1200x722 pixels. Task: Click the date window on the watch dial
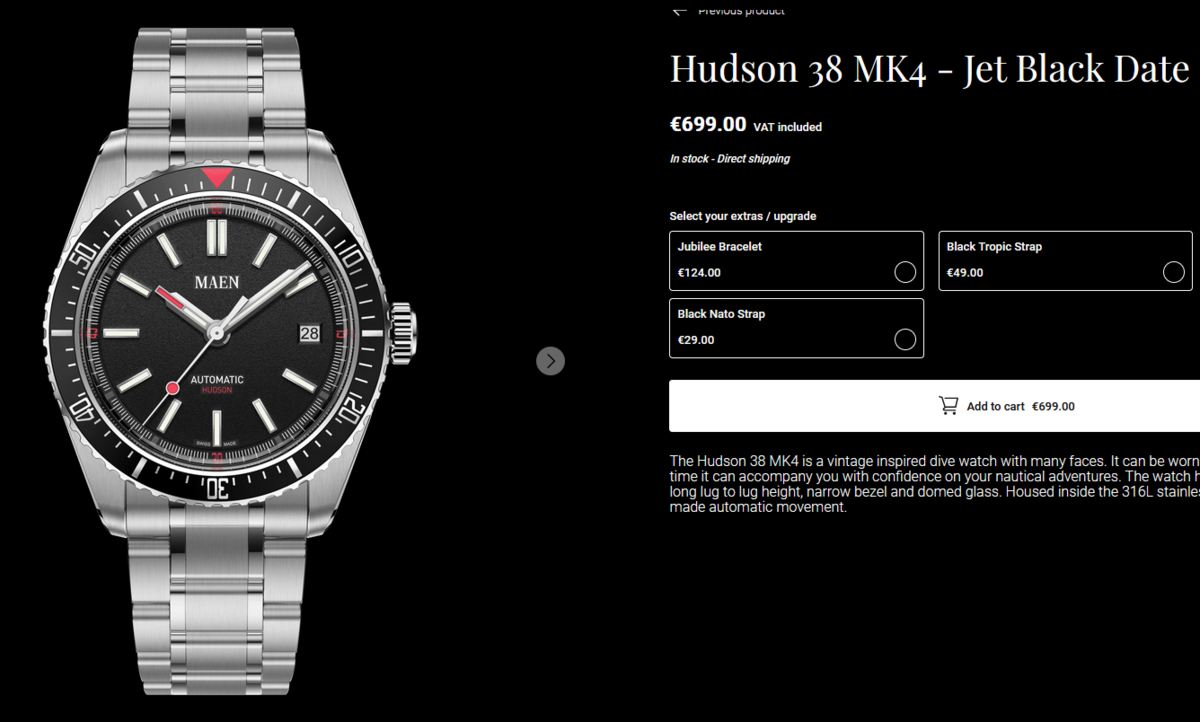(308, 333)
